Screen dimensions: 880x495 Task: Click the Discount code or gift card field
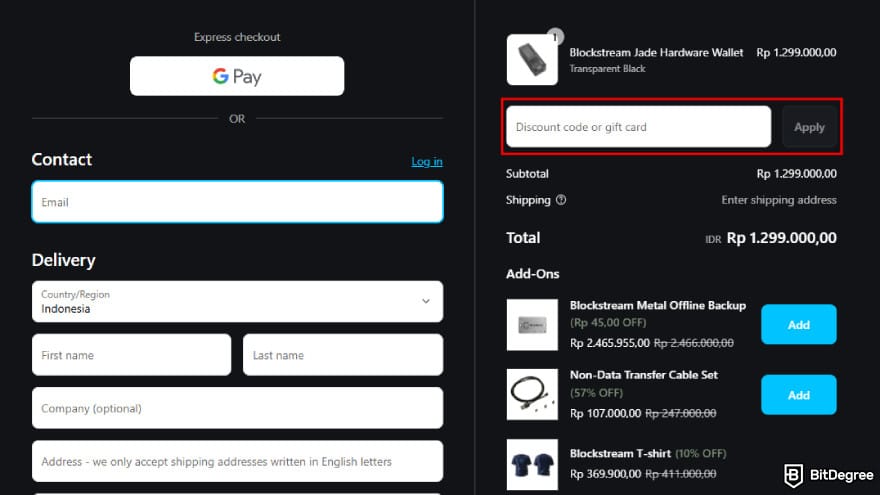[x=638, y=127]
